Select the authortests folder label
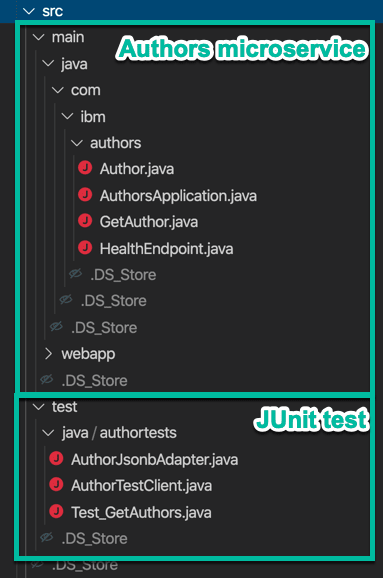Image resolution: width=383 pixels, height=578 pixels. coord(138,433)
